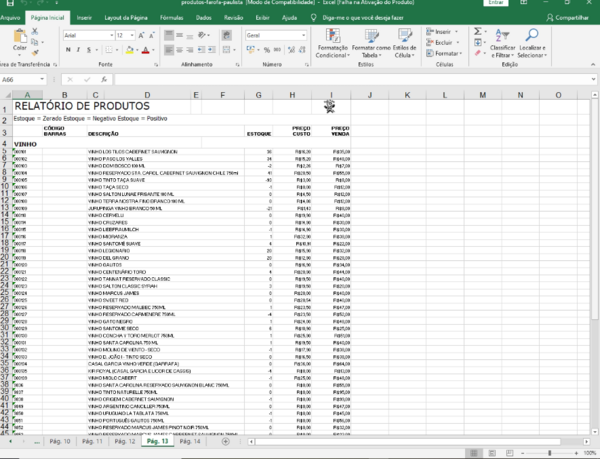Click the Excluir cells button

(443, 42)
